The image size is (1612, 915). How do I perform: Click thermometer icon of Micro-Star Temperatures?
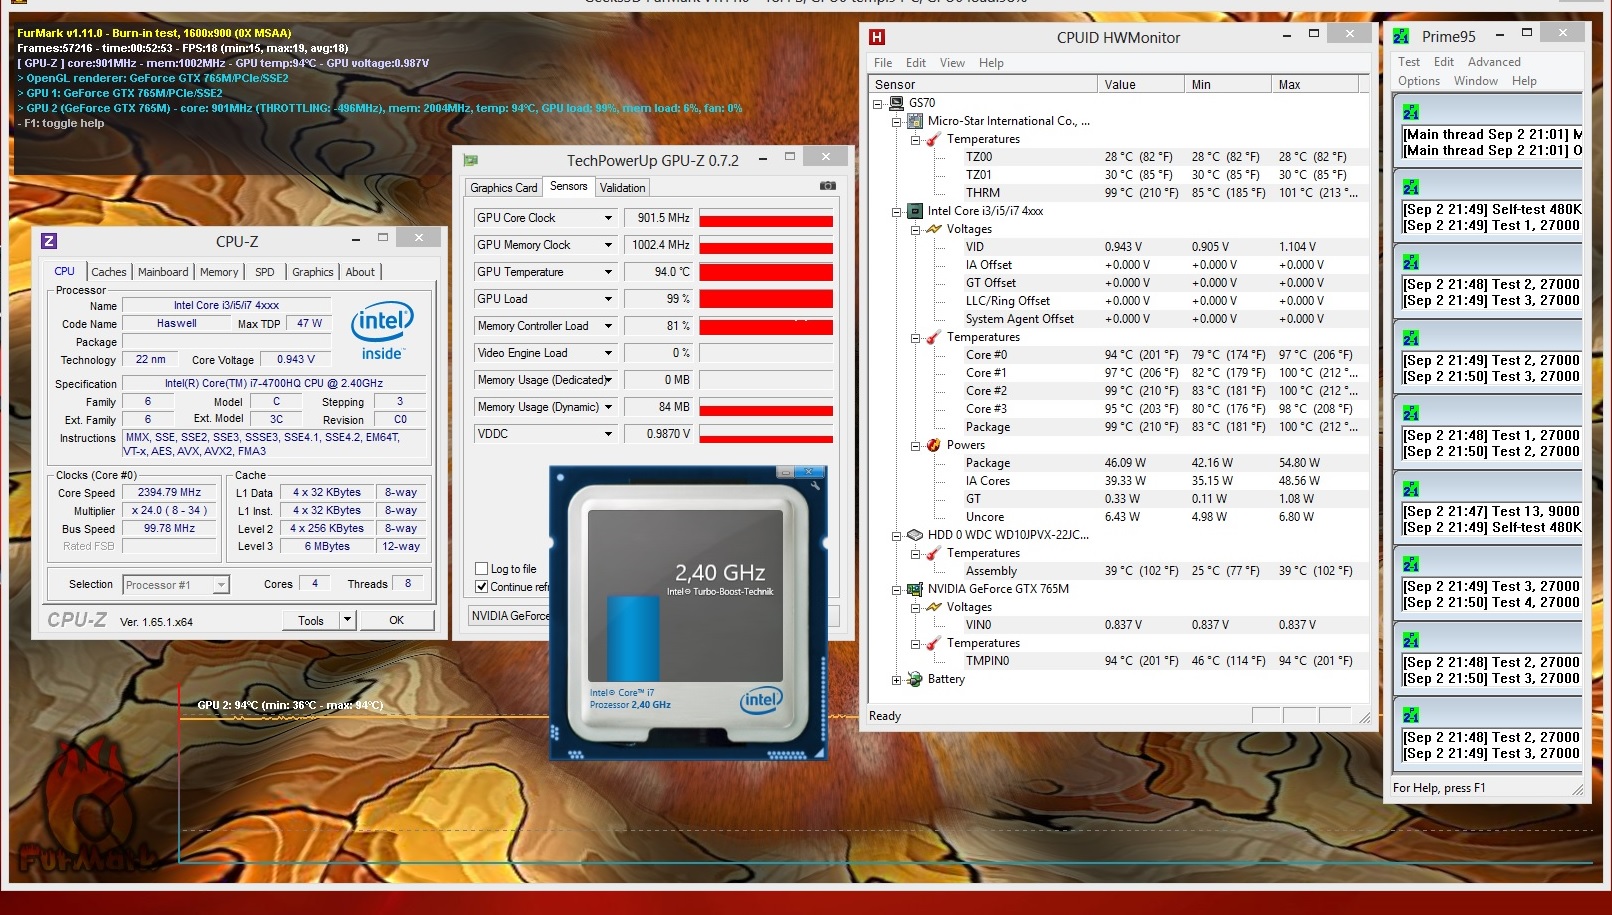933,139
